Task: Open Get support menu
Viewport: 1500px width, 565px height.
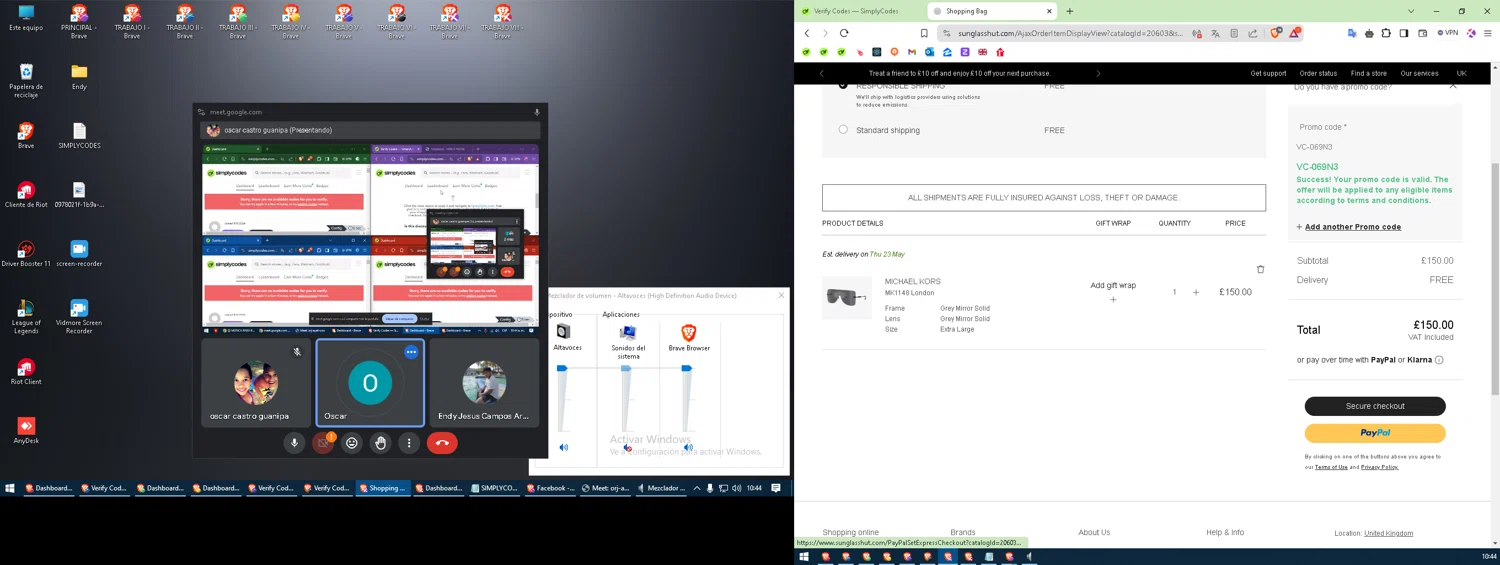Action: tap(1268, 73)
